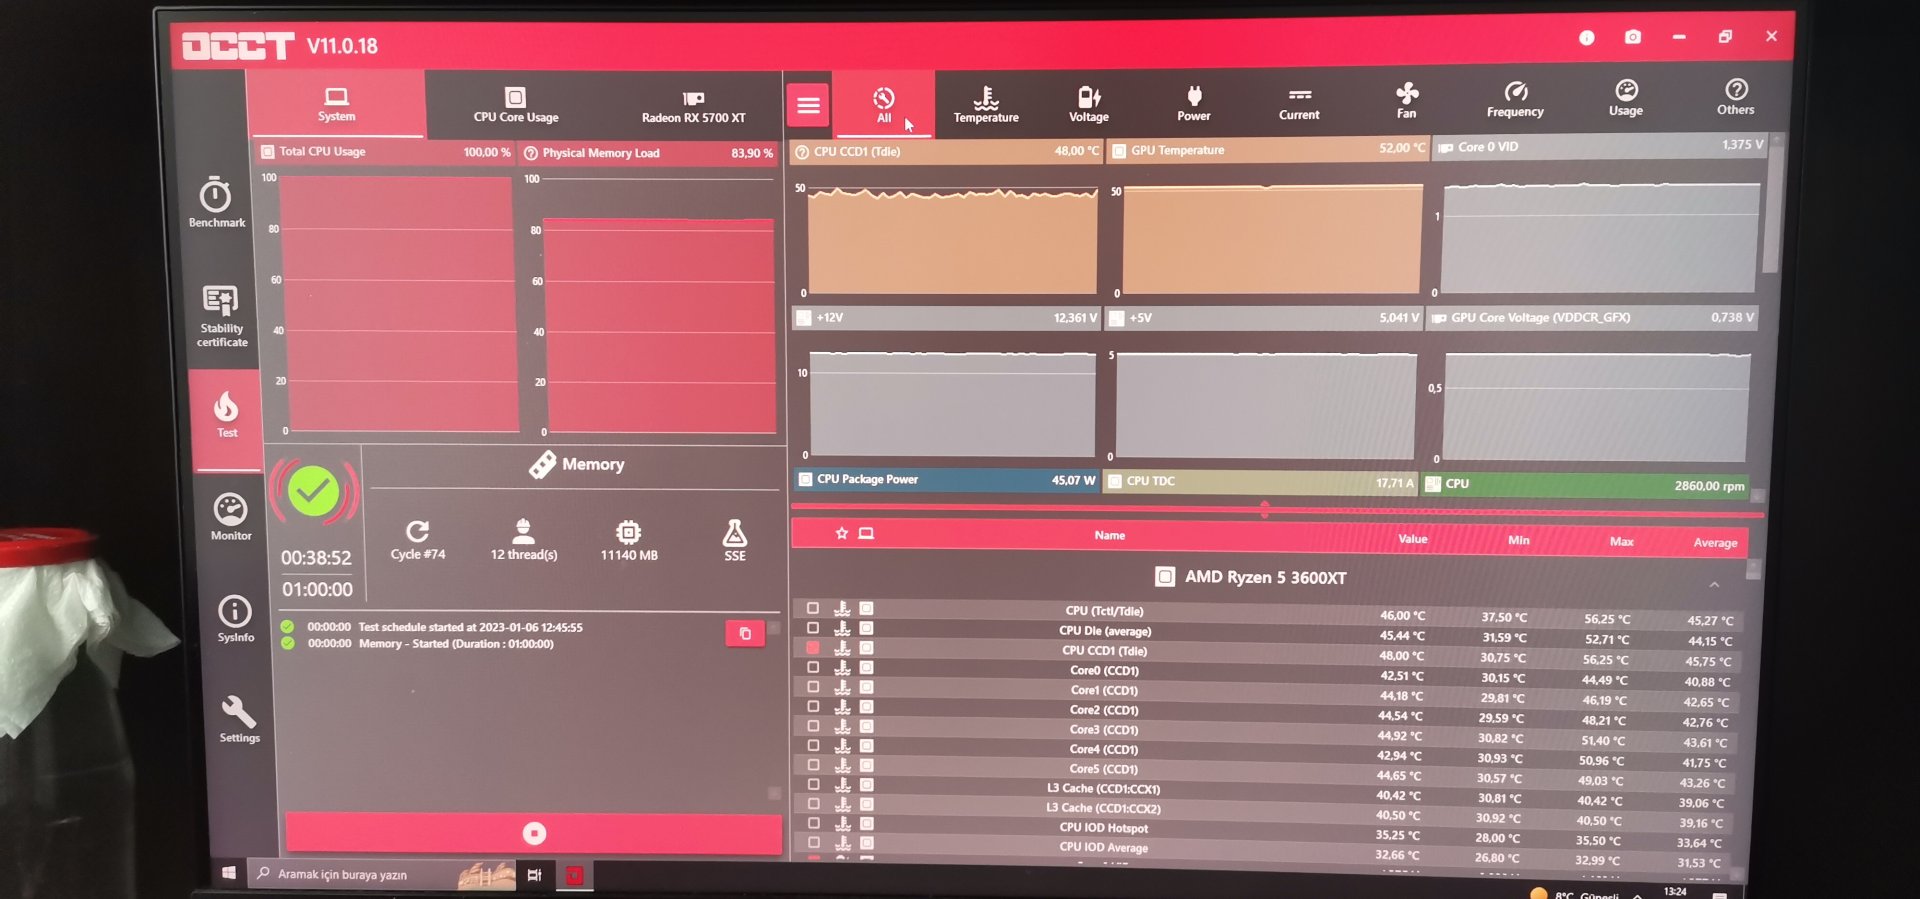The width and height of the screenshot is (1920, 899).
Task: Sort table by Min column
Action: click(x=1519, y=540)
